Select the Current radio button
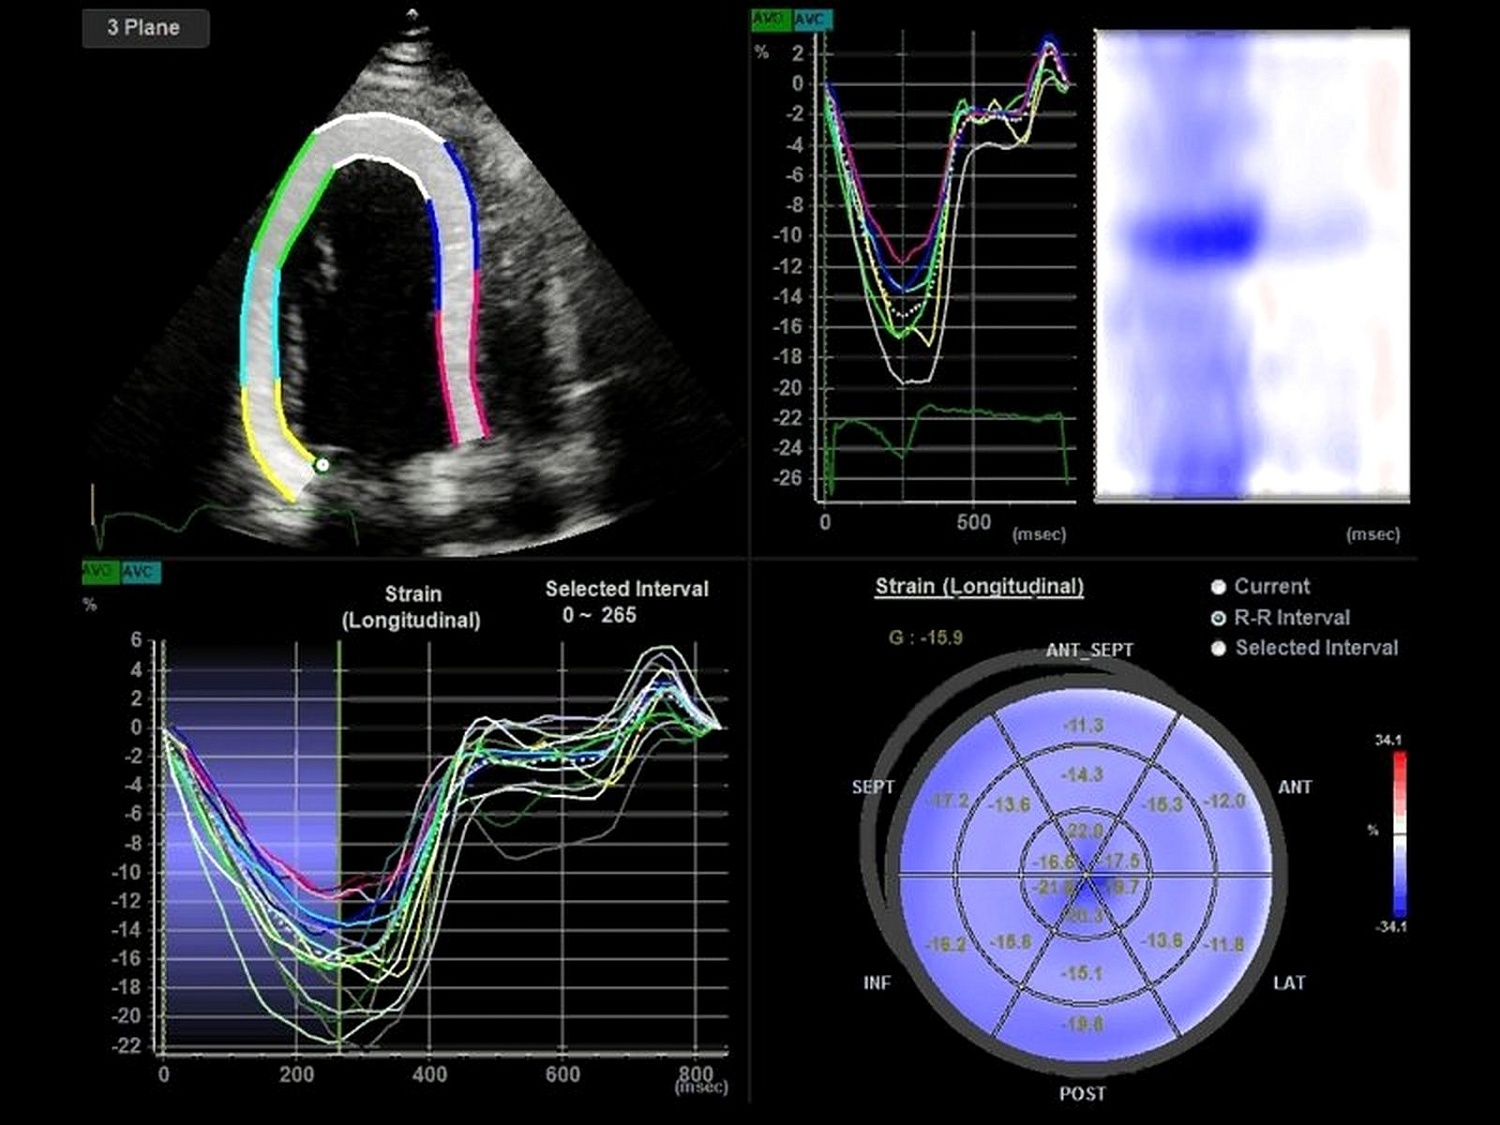This screenshot has width=1500, height=1125. pyautogui.click(x=1218, y=587)
